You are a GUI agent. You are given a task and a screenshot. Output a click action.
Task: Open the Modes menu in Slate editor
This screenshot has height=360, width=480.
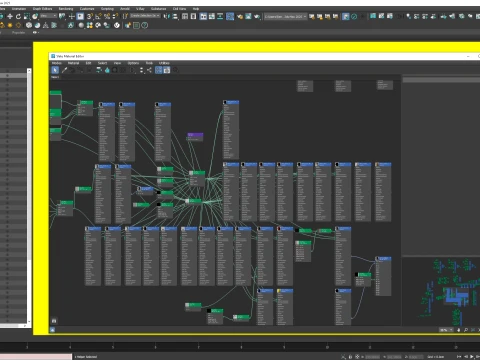56,63
